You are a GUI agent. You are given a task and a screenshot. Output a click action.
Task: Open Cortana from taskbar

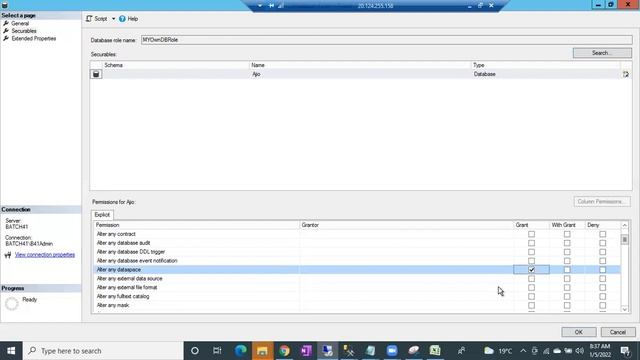195,351
